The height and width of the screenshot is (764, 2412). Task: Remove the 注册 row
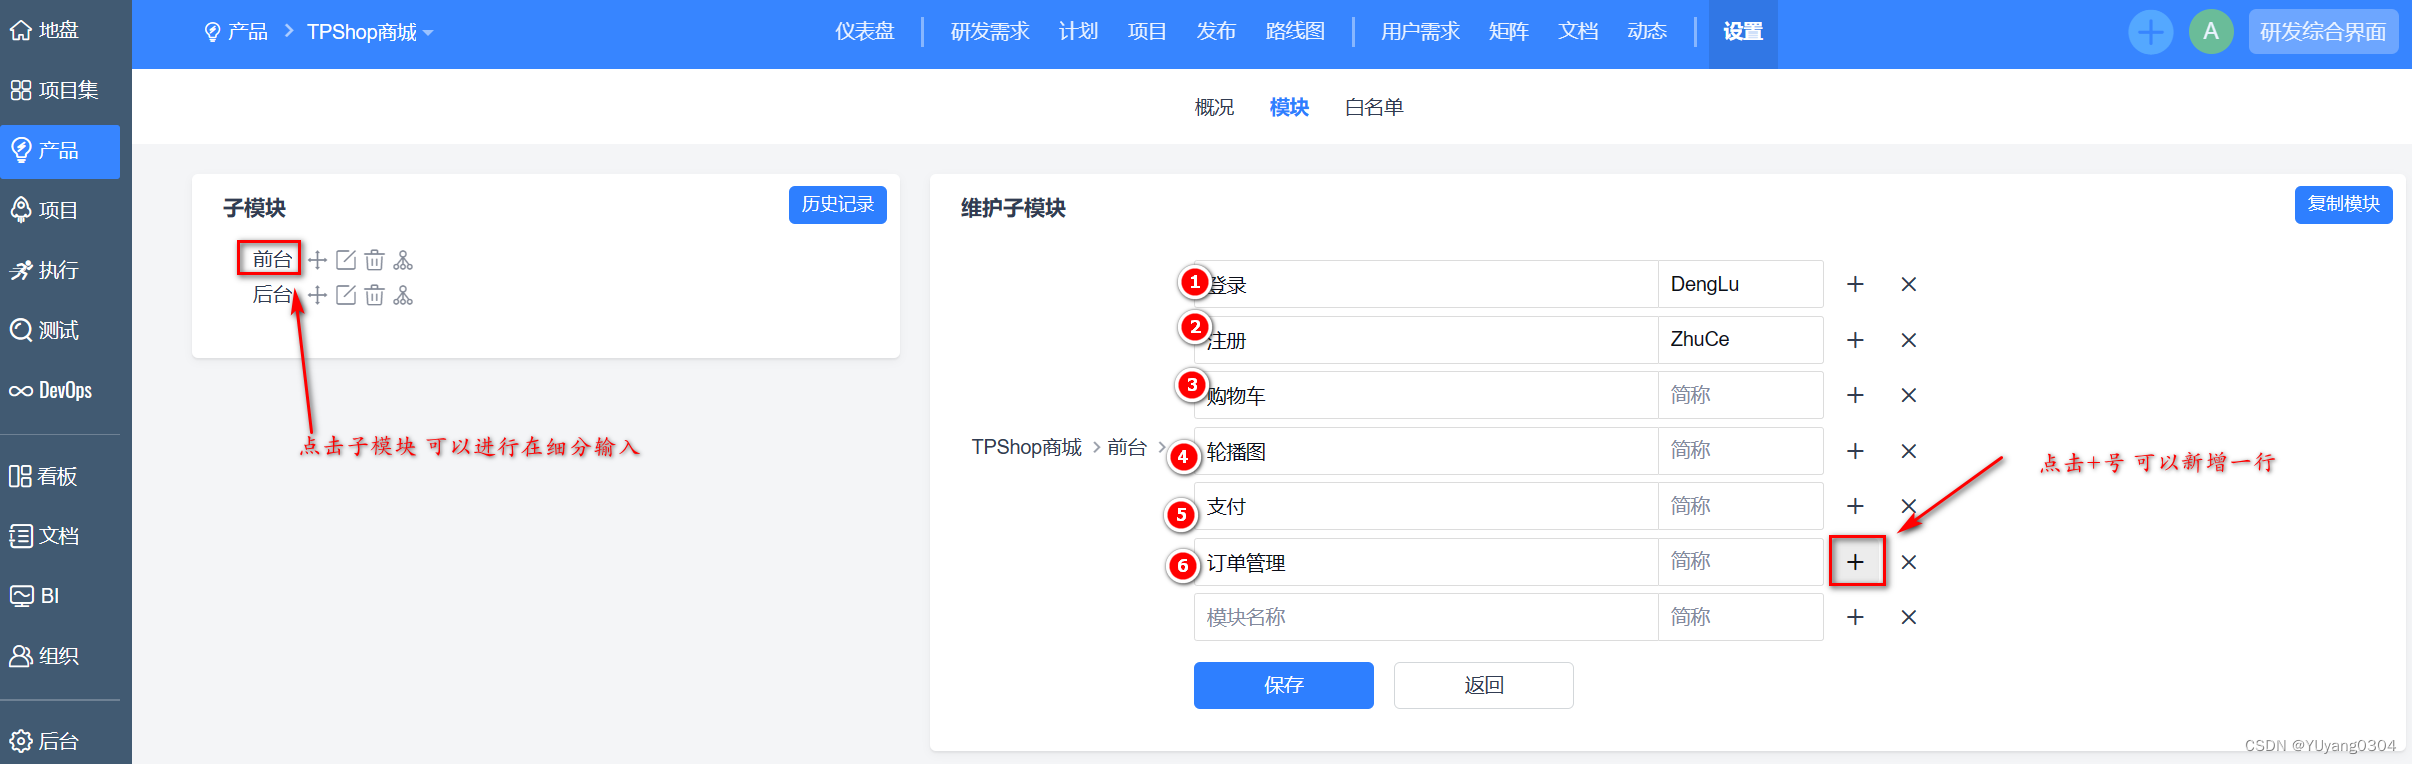(x=1908, y=340)
